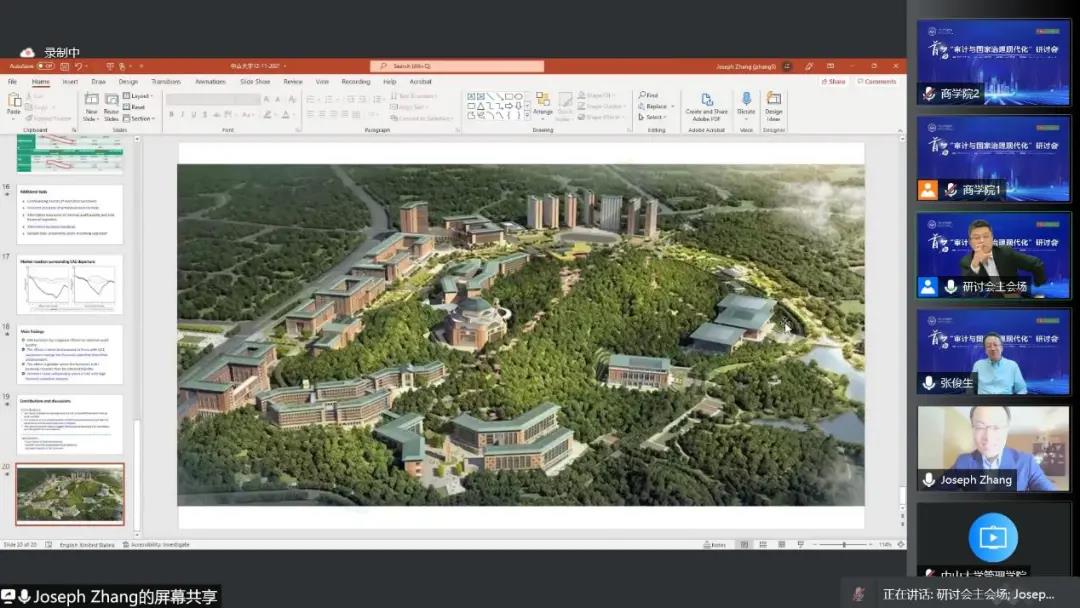This screenshot has width=1080, height=608.
Task: Expand the Section dropdown
Action: click(x=141, y=118)
